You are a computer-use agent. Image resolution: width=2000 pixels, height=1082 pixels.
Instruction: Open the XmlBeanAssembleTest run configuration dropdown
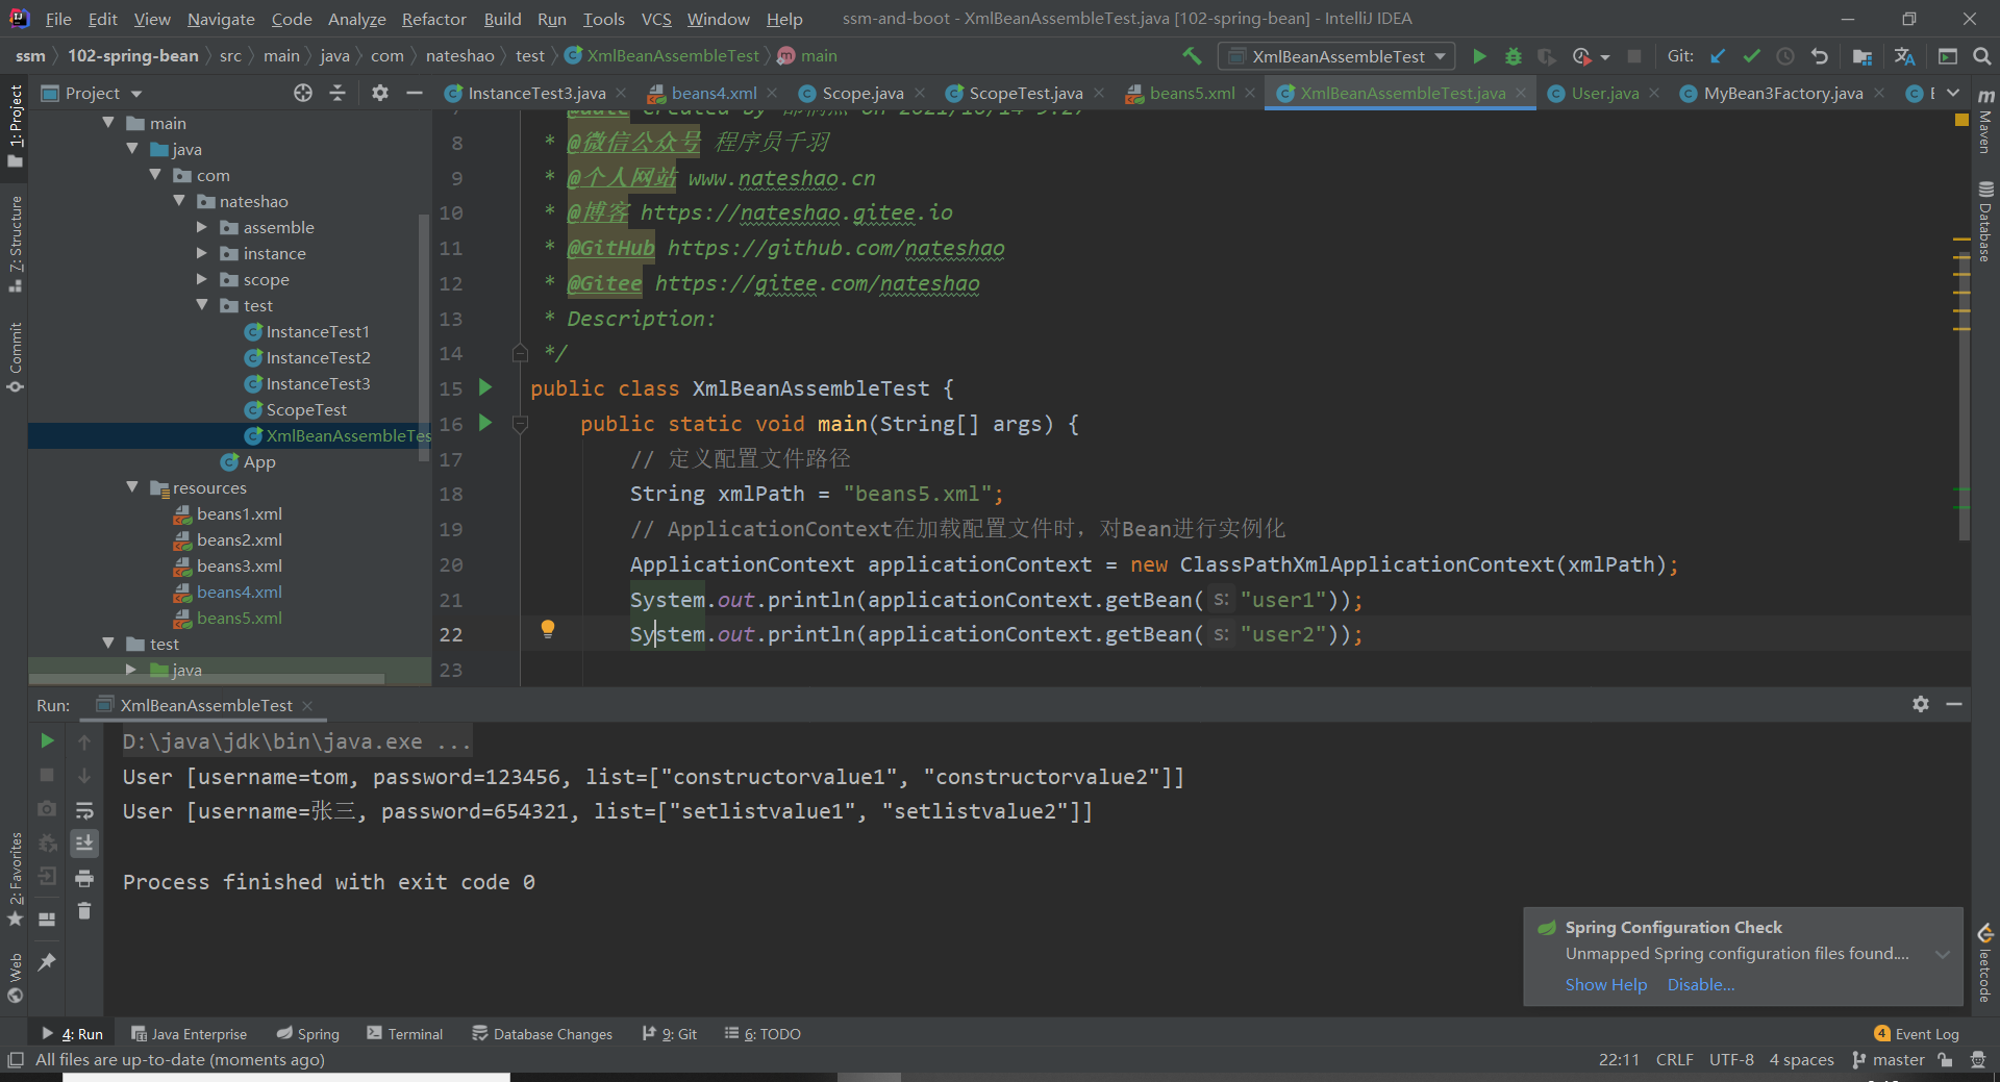point(1337,56)
